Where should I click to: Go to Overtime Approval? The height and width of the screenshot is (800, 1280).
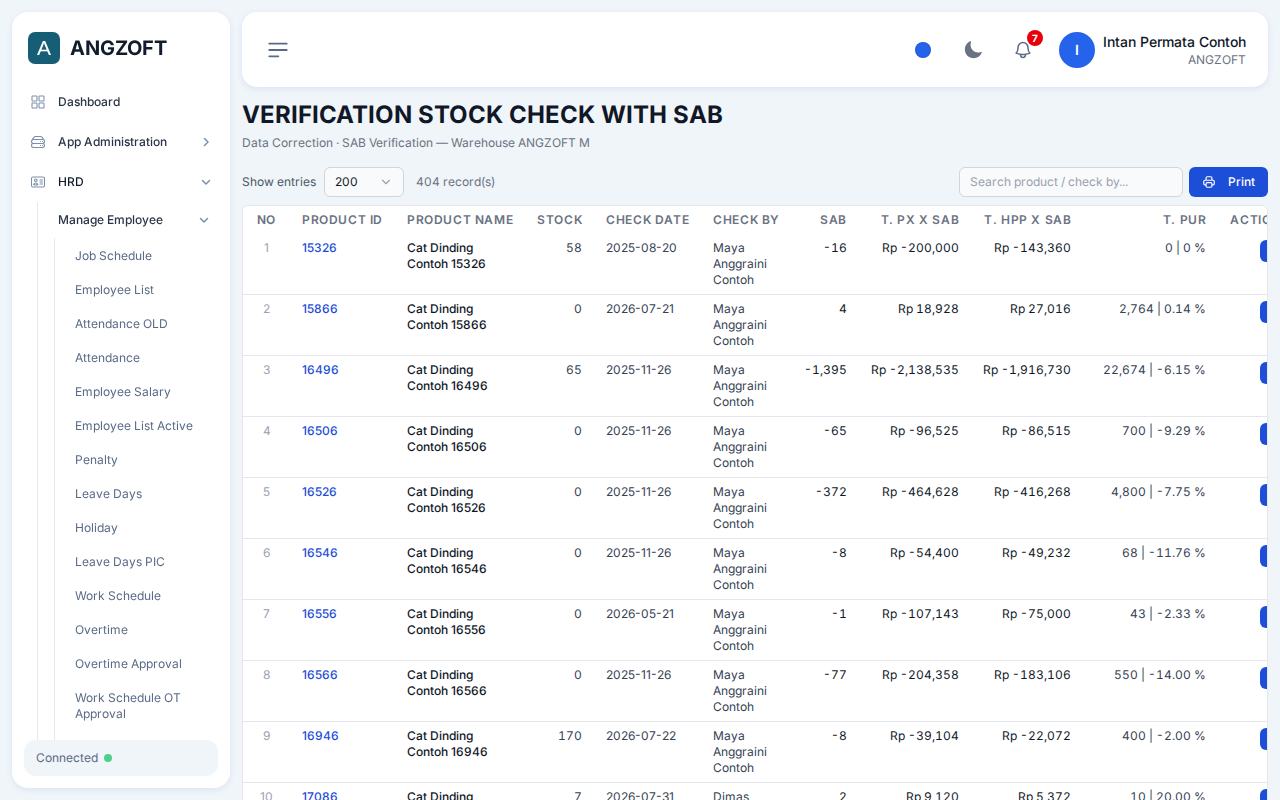point(128,664)
